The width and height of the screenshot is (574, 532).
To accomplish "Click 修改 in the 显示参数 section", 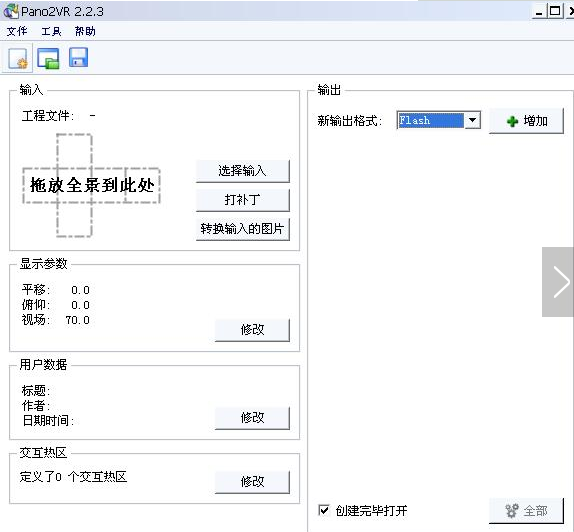I will coord(252,330).
